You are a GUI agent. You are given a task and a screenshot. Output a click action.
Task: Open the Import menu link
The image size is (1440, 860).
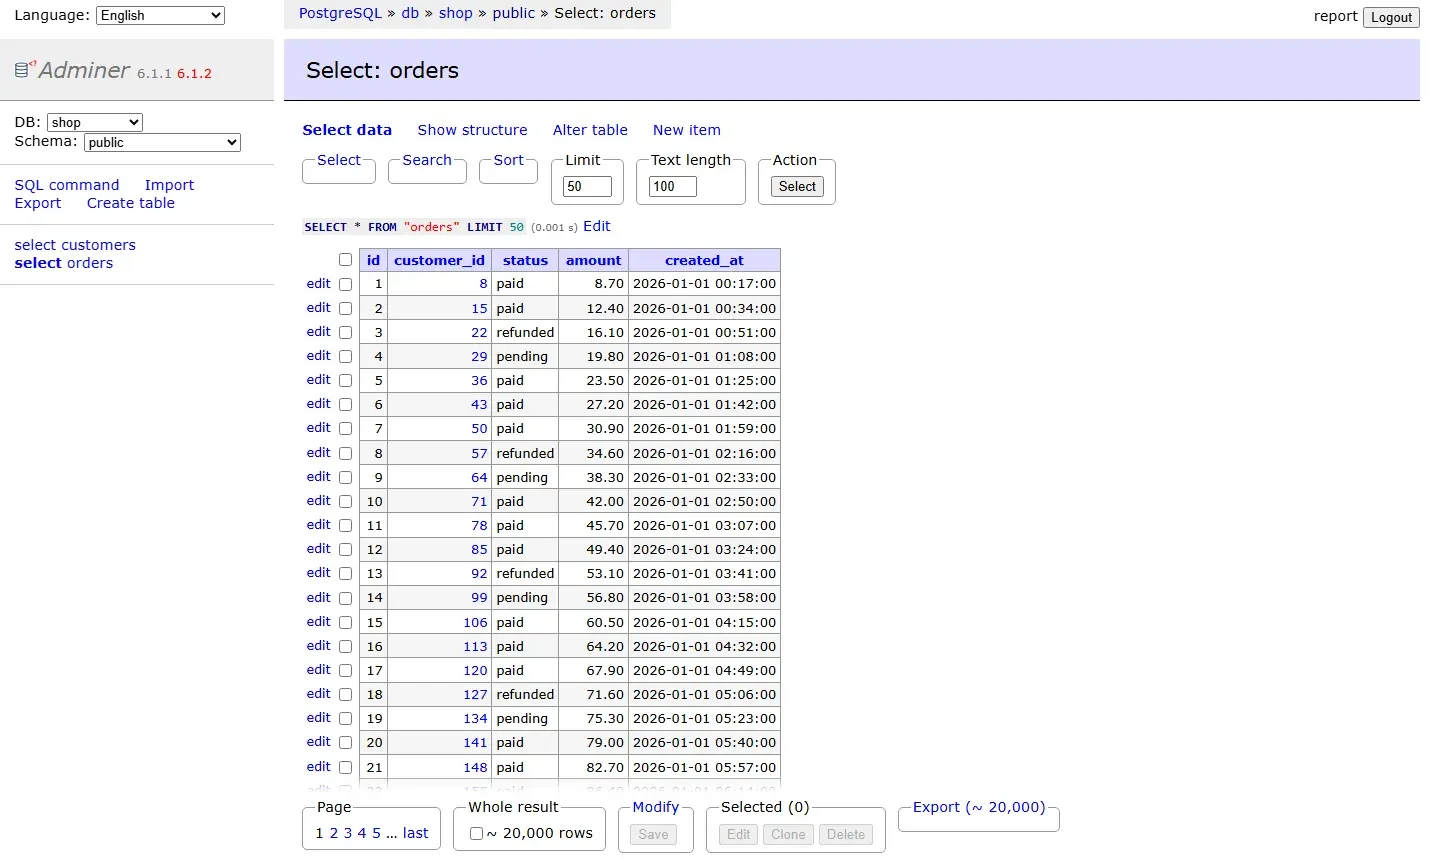(169, 185)
